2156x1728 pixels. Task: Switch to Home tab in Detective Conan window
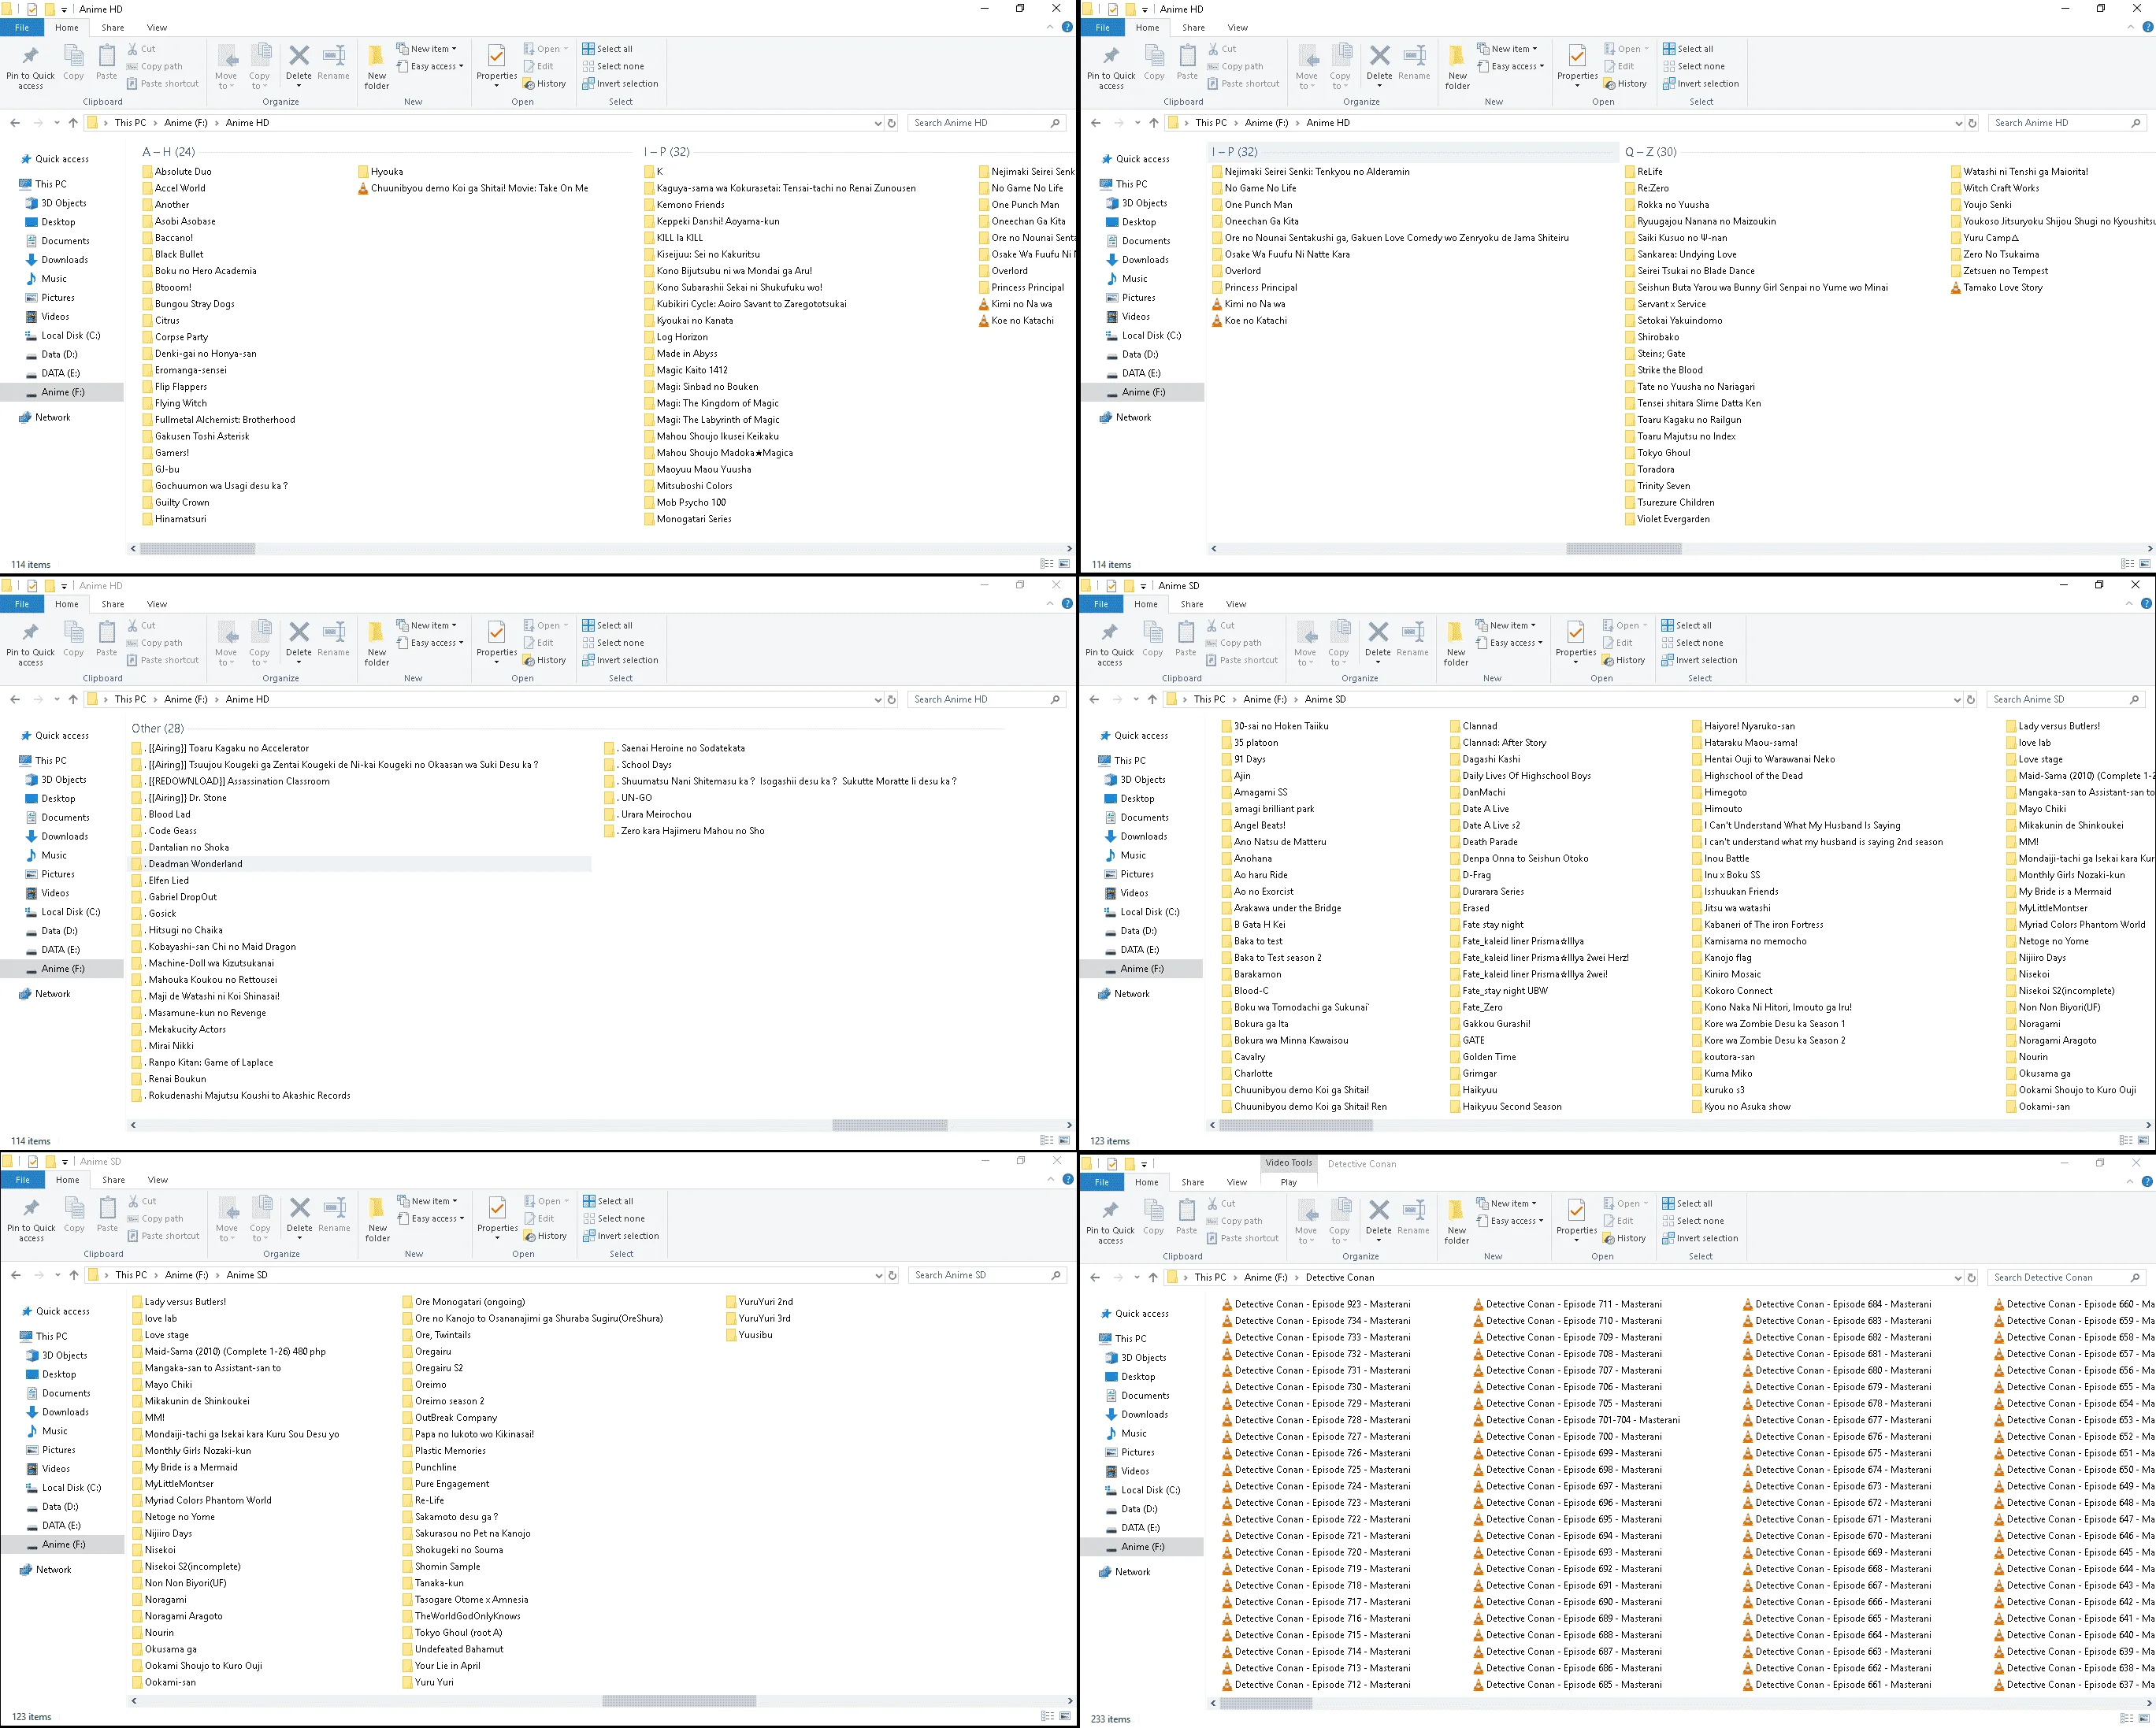[1146, 1182]
